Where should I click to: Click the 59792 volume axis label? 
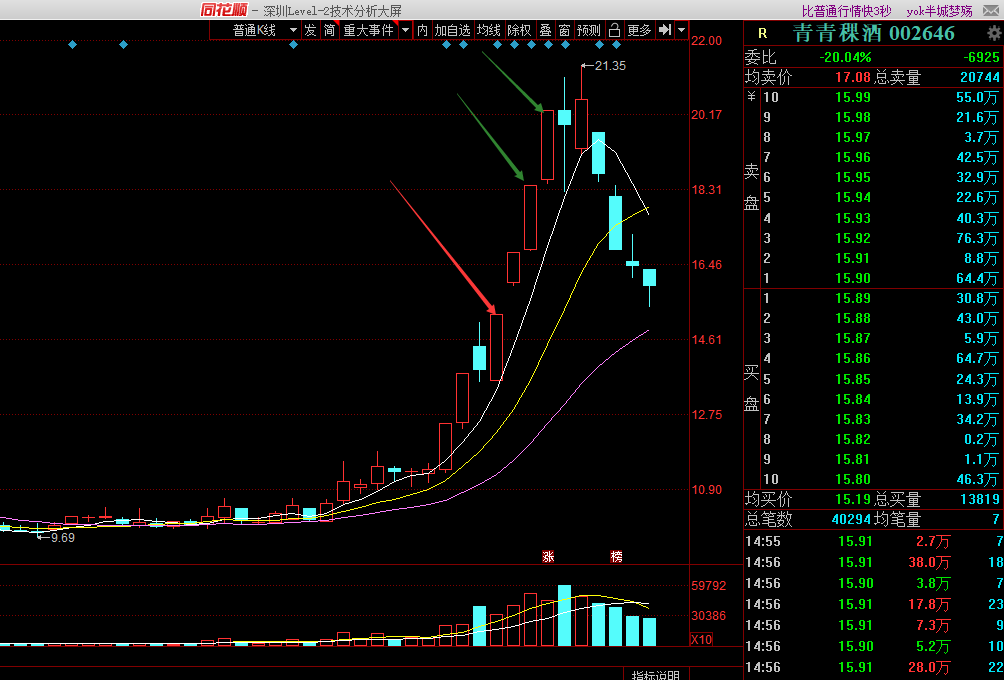[709, 585]
